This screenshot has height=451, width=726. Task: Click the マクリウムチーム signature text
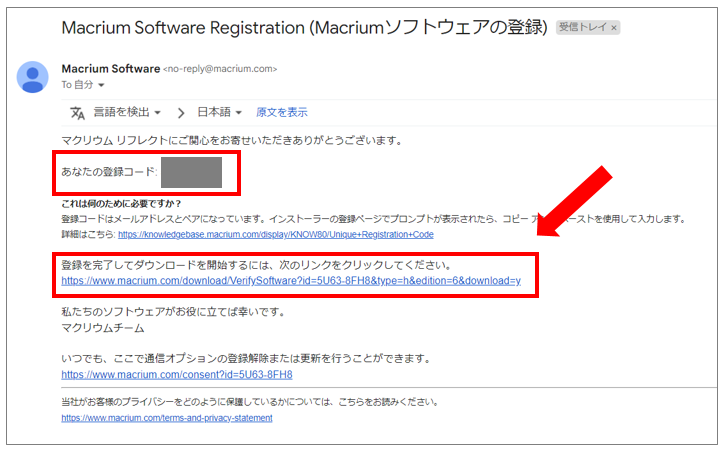(x=103, y=328)
